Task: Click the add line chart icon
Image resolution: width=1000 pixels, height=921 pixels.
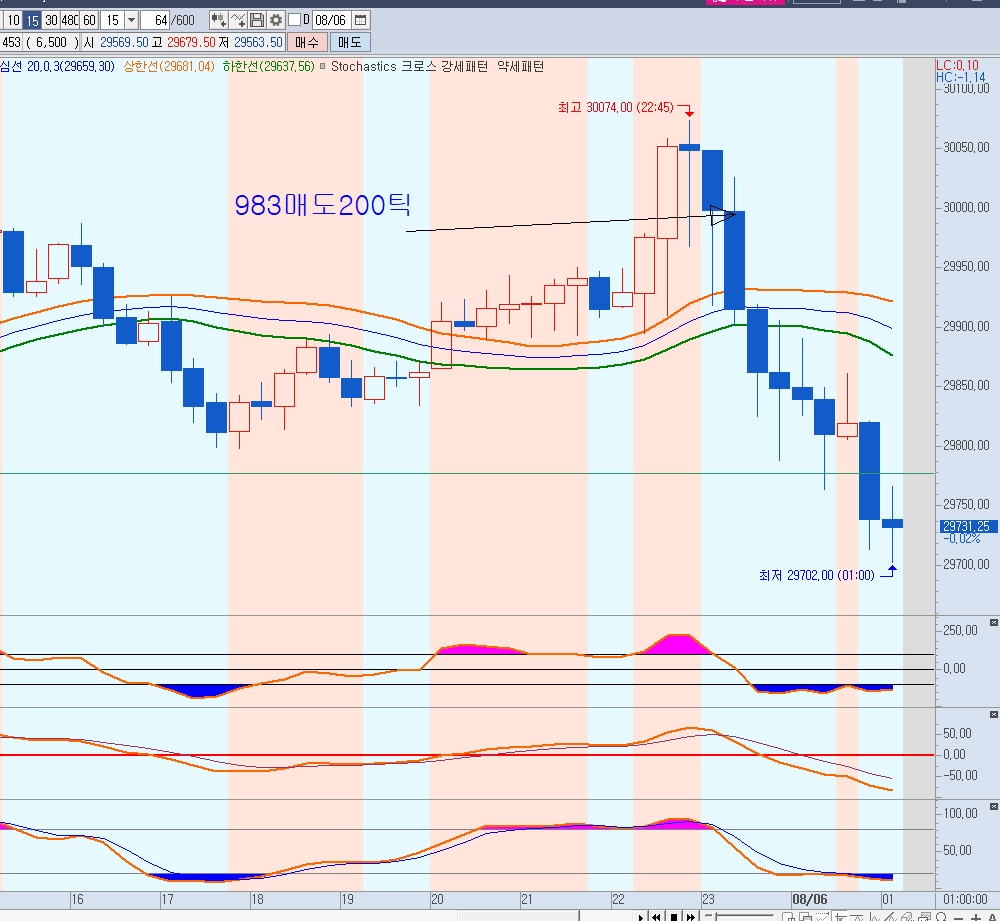Action: click(238, 20)
